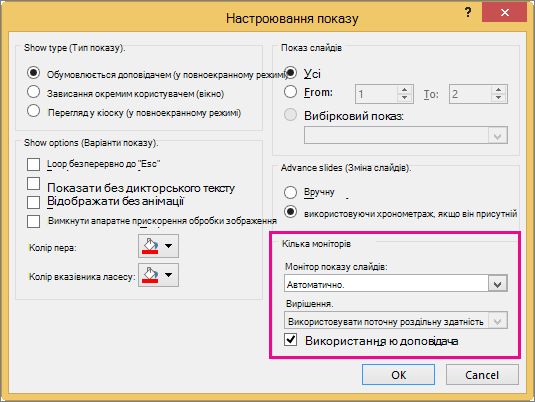Click the From slide number field

[x=377, y=94]
